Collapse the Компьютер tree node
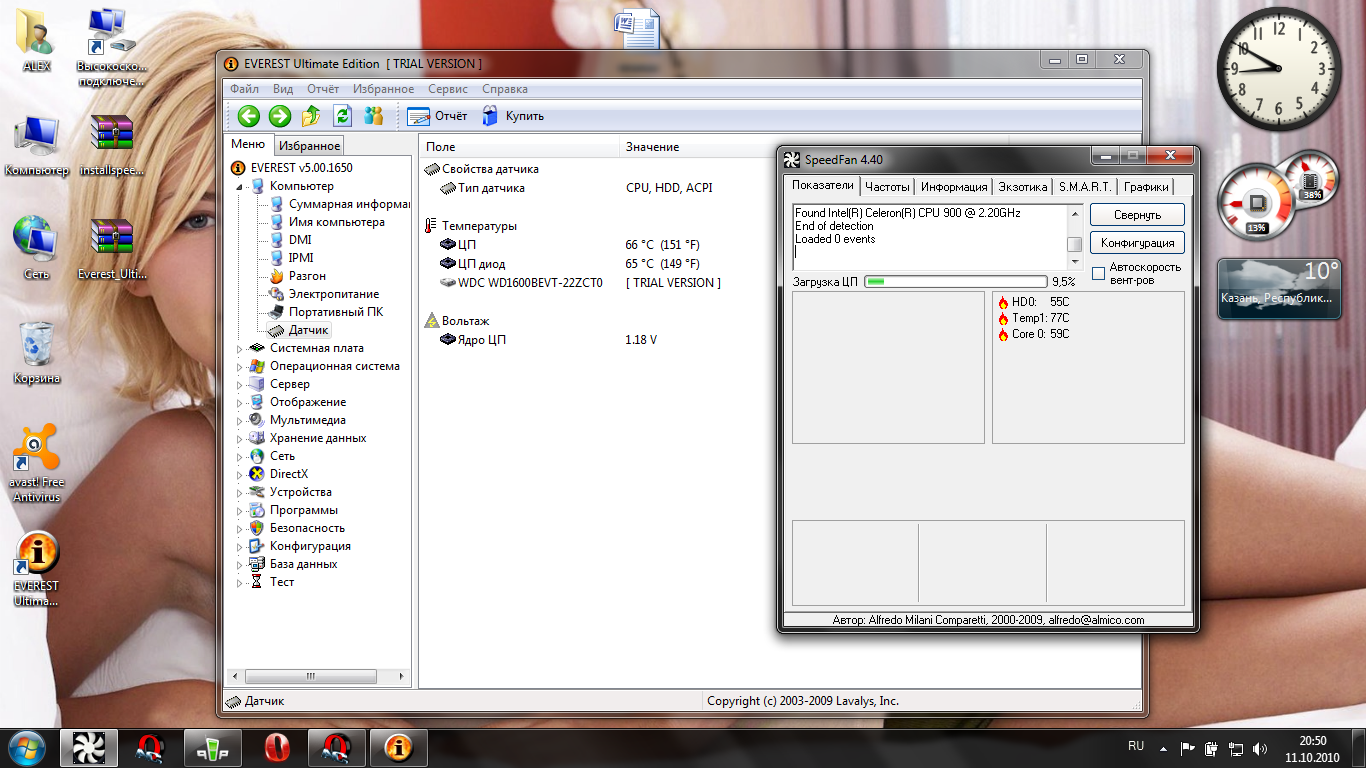The height and width of the screenshot is (768, 1366). [240, 186]
